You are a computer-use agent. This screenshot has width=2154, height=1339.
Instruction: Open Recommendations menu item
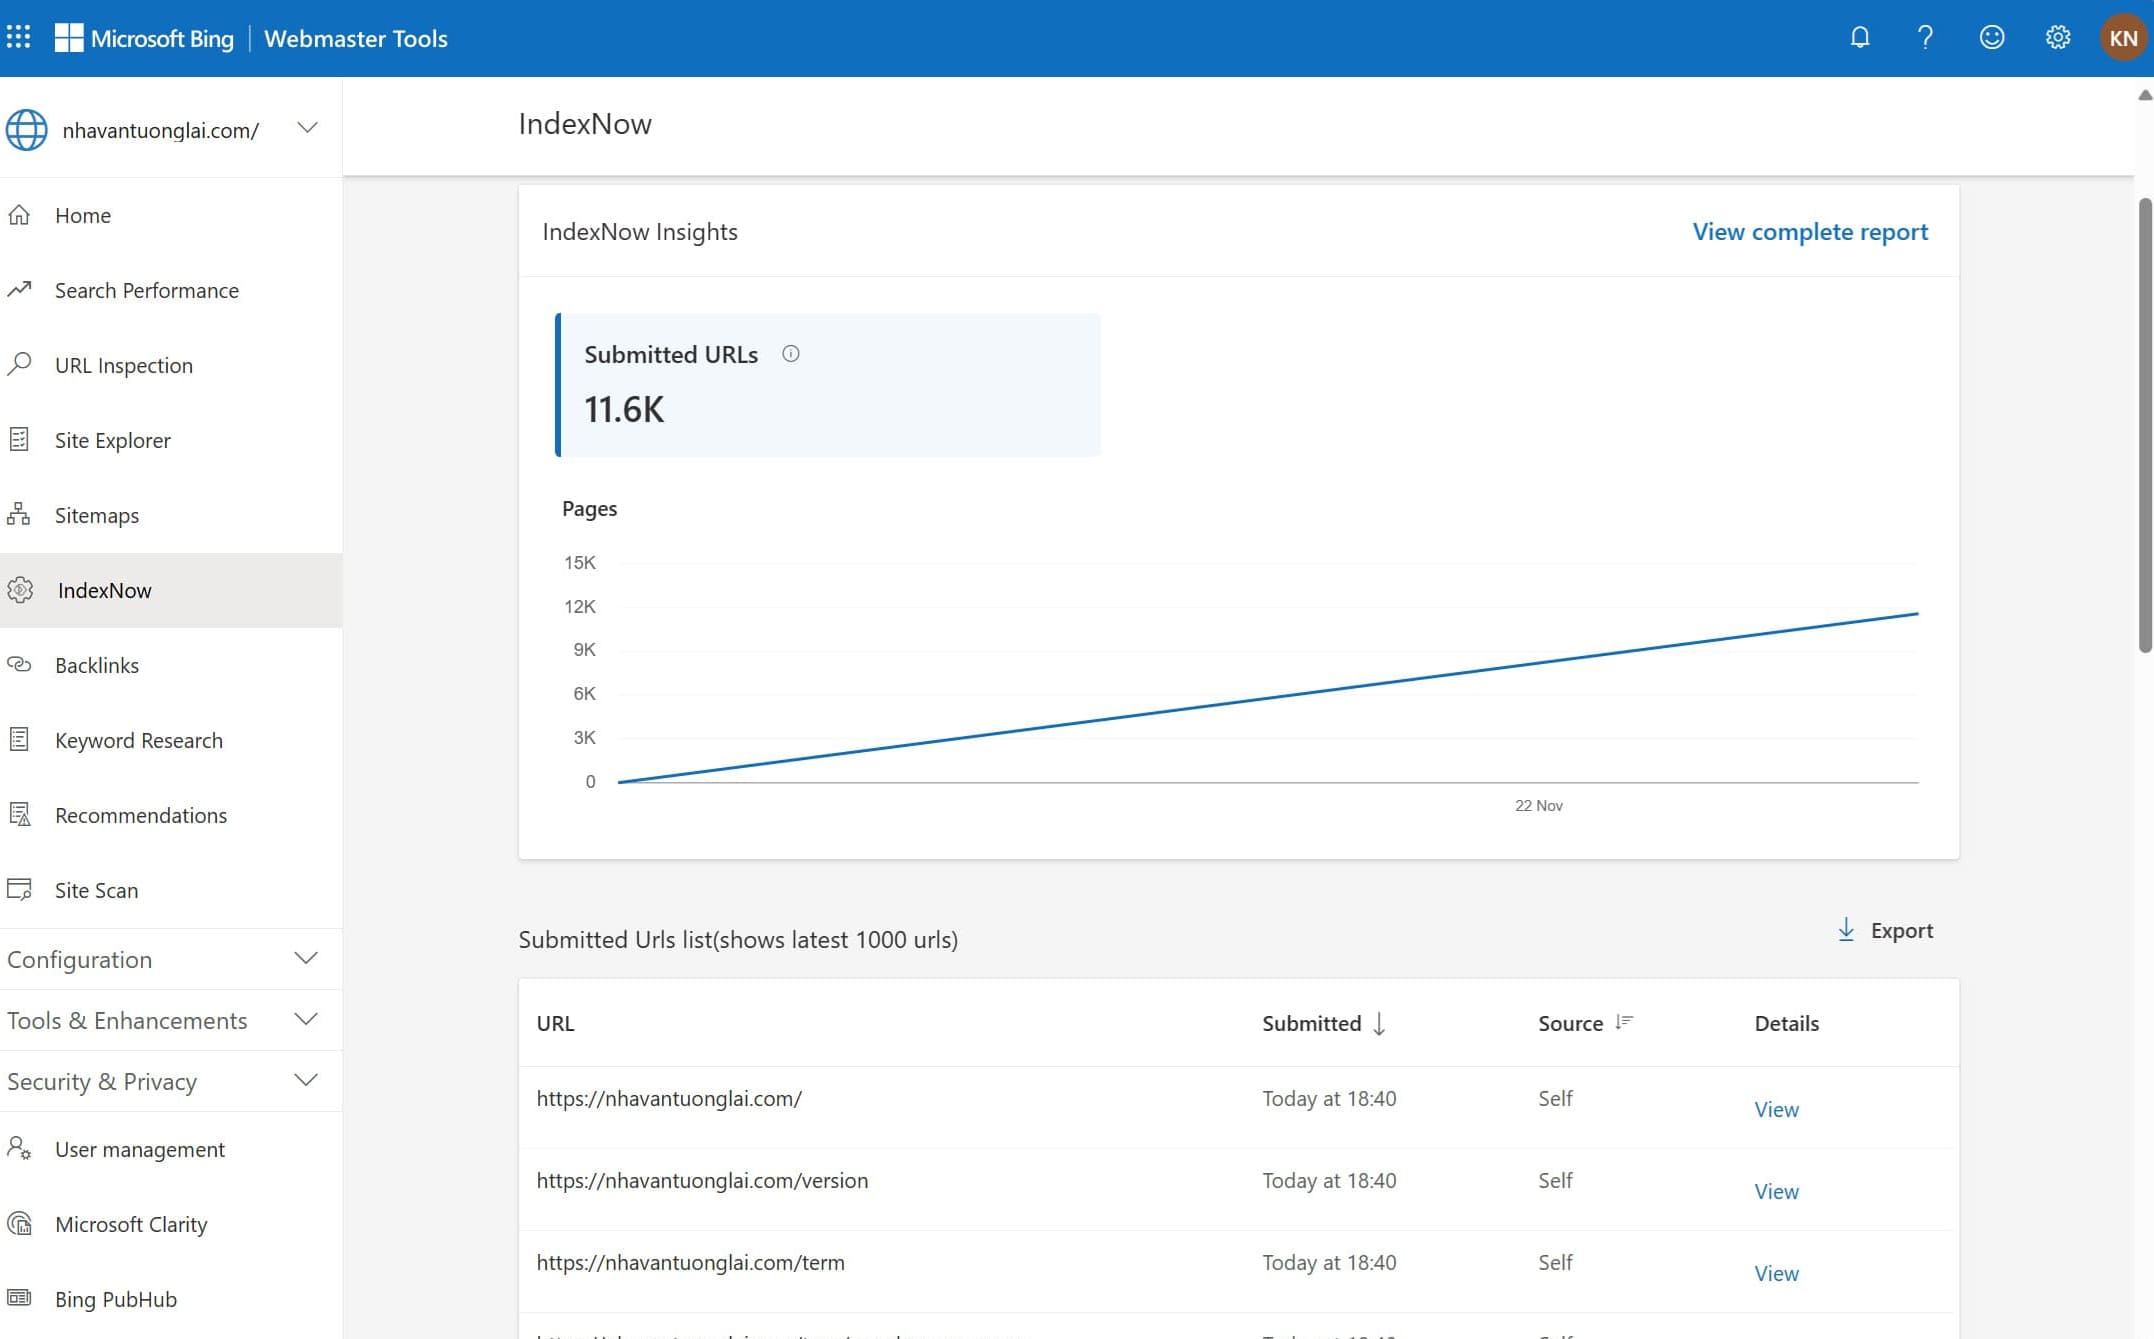(171, 815)
